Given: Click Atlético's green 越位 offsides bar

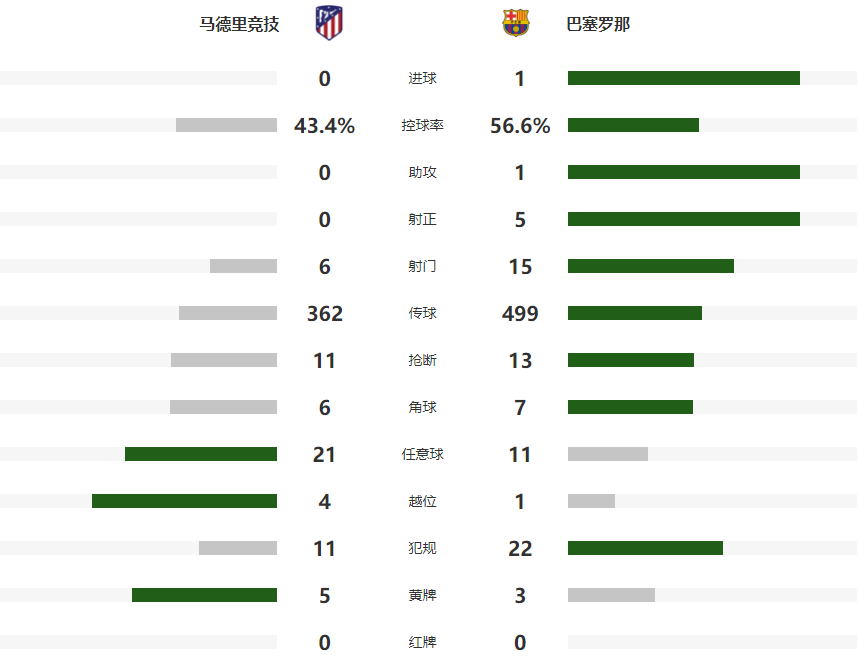Looking at the screenshot, I should [184, 501].
